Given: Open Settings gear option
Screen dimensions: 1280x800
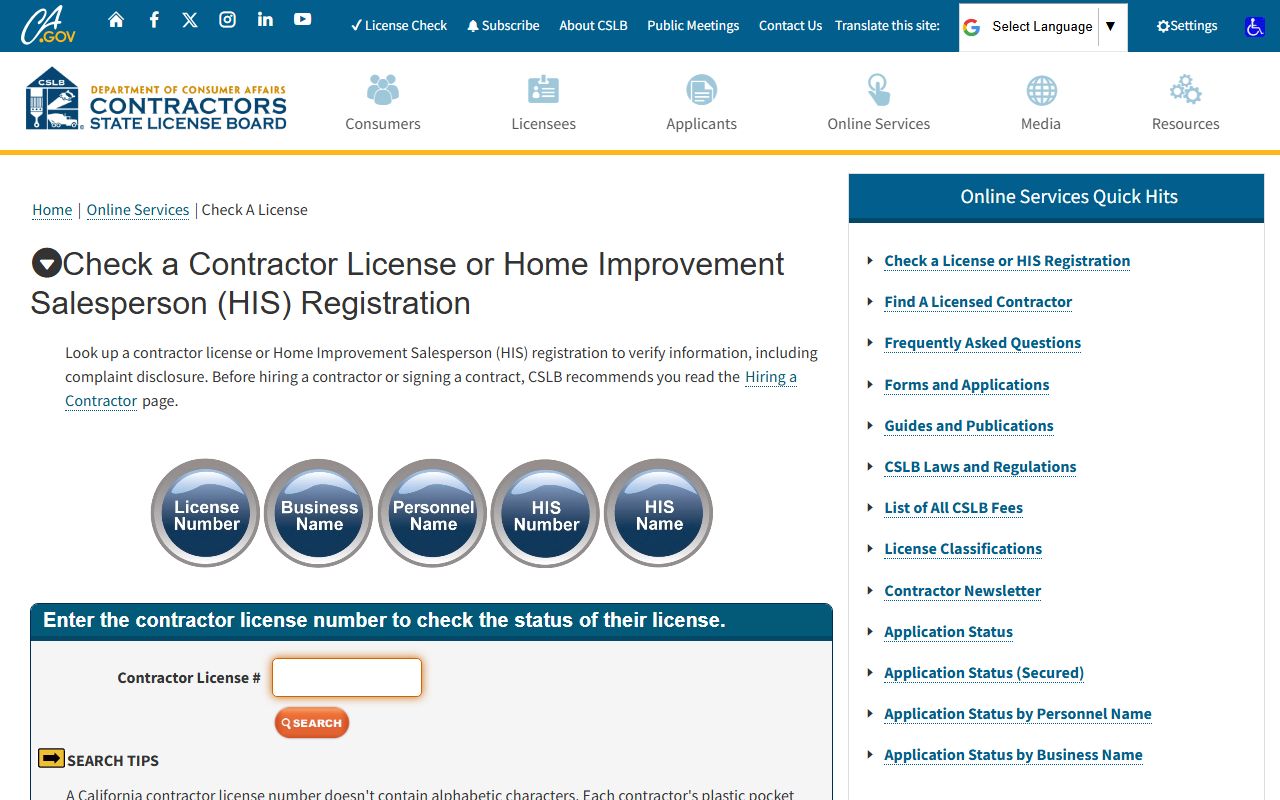Looking at the screenshot, I should pyautogui.click(x=1187, y=26).
